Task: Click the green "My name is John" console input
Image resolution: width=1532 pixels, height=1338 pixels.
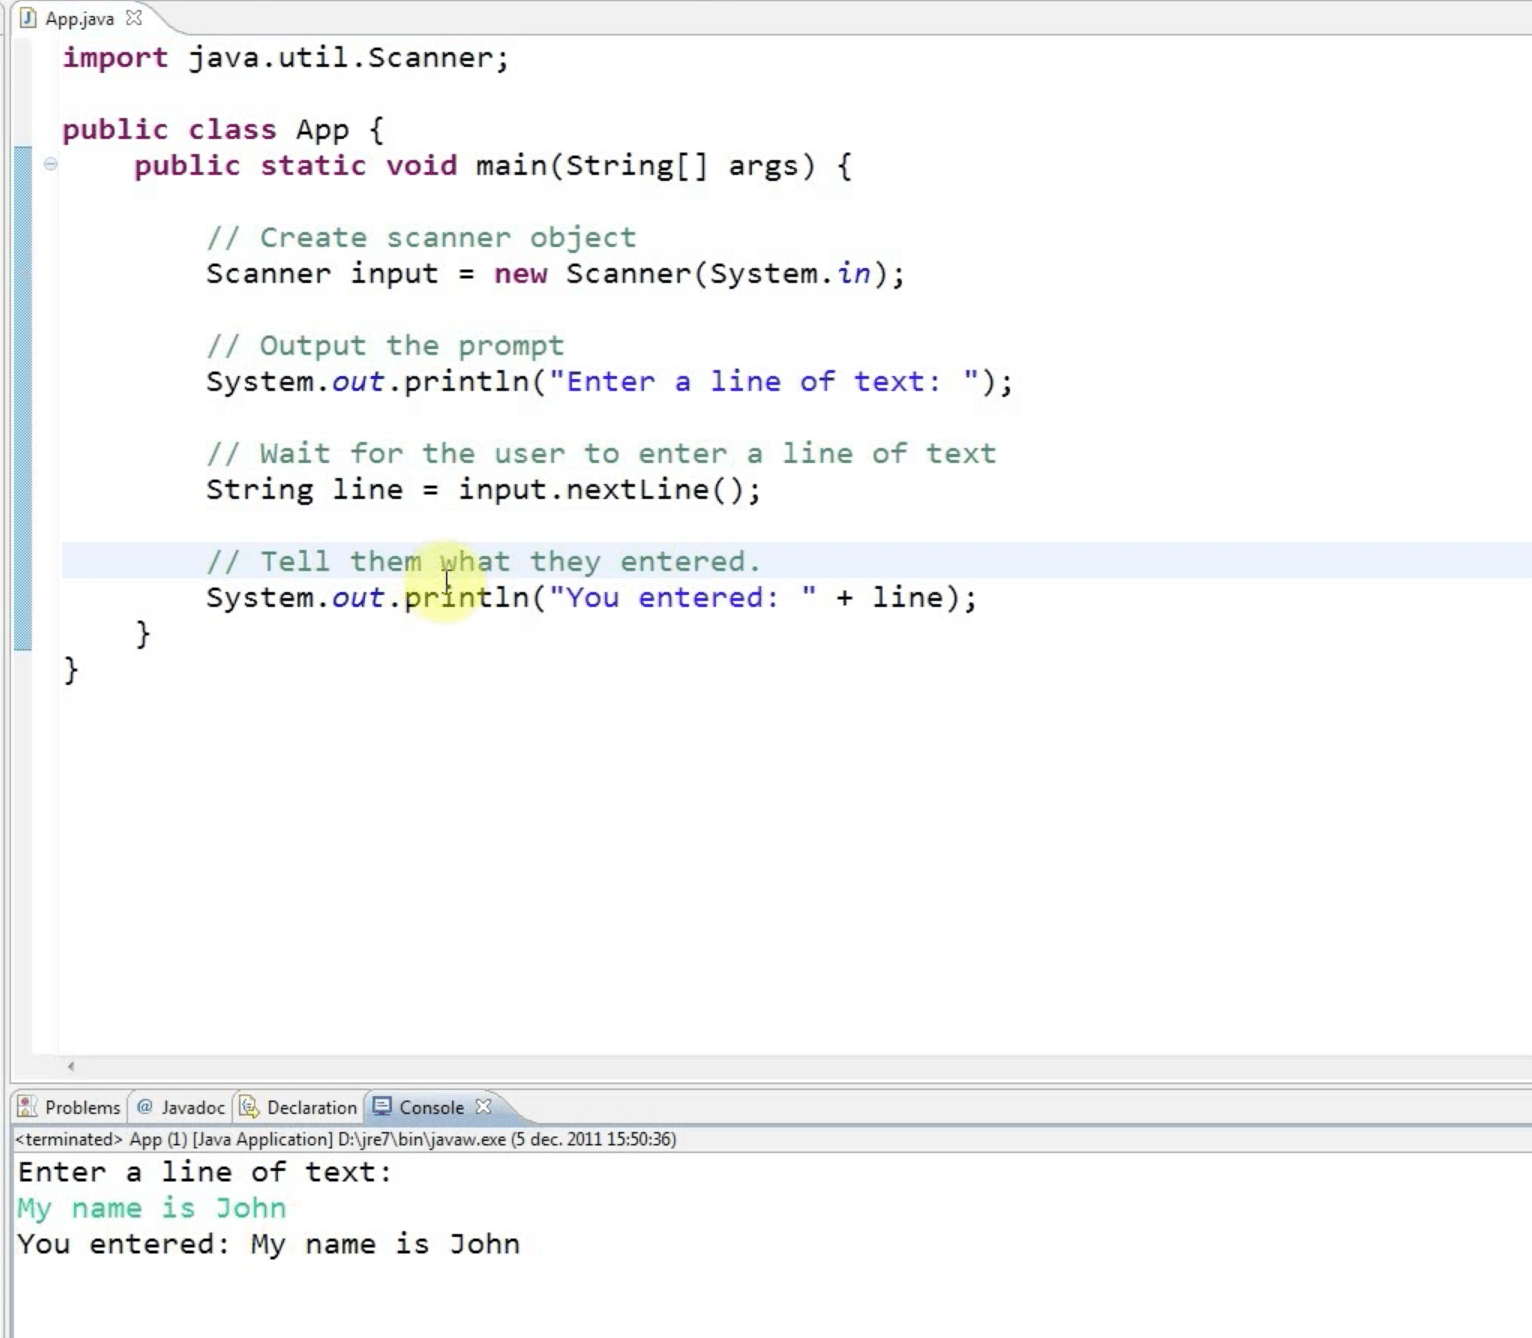Action: pos(152,1208)
